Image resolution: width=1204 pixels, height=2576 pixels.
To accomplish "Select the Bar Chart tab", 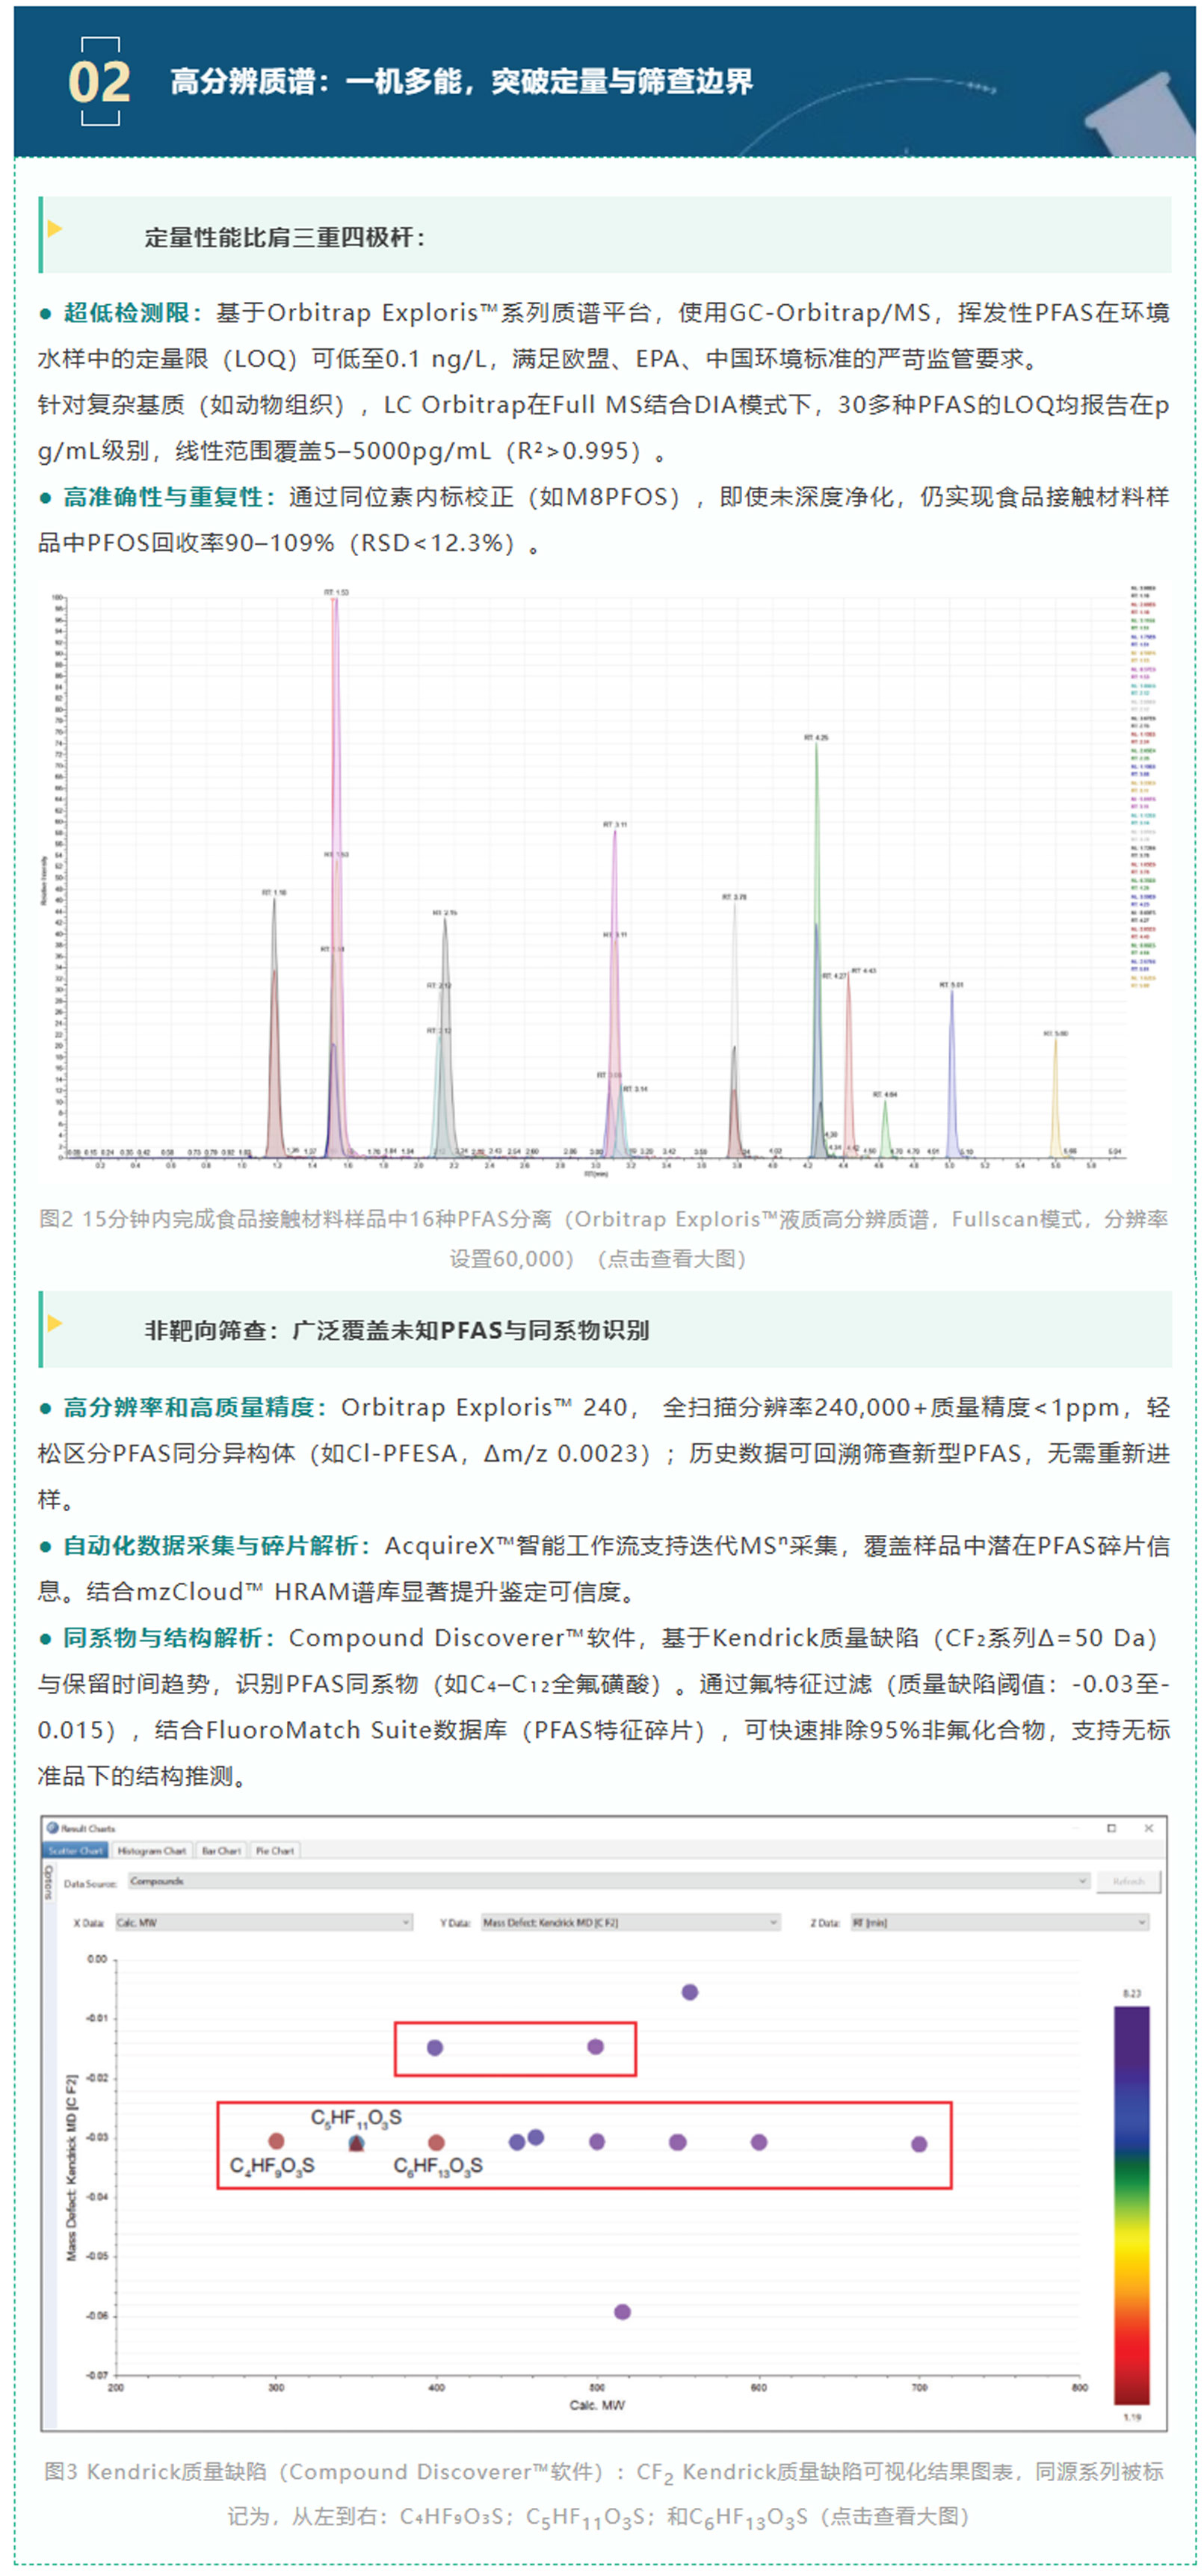I will pos(221,1851).
